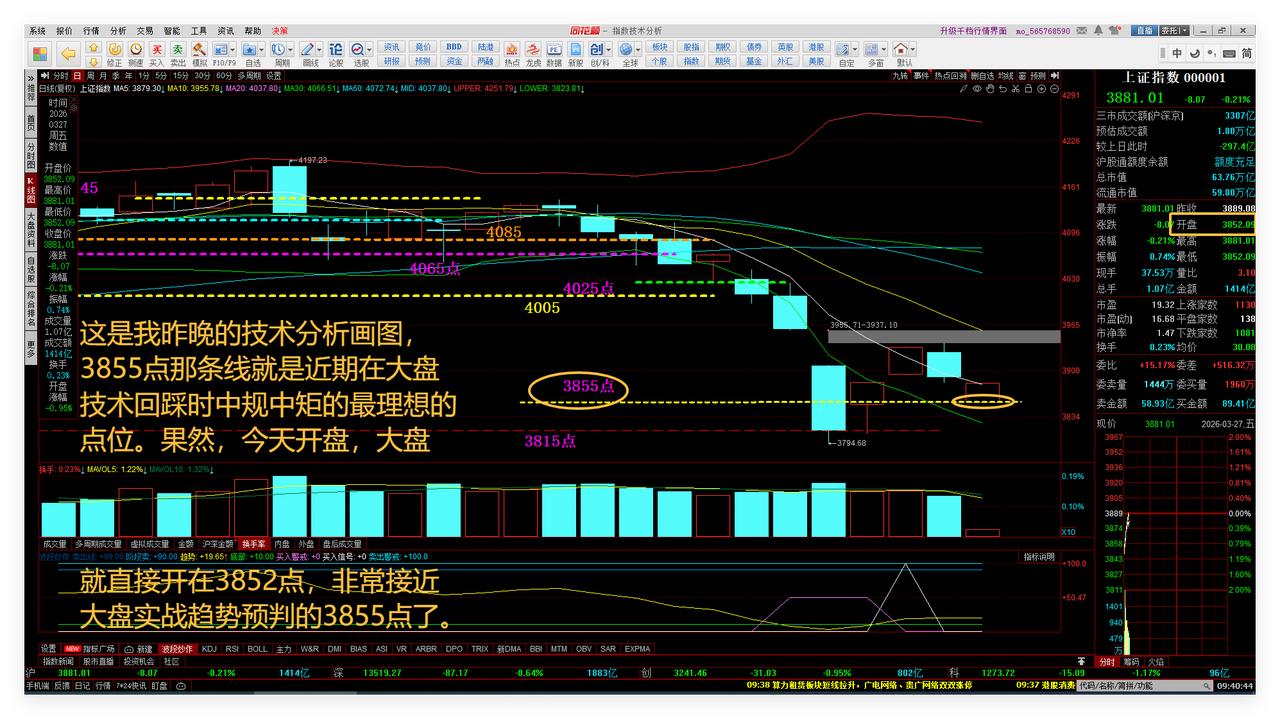Open the 全球 global markets icon

click(626, 48)
